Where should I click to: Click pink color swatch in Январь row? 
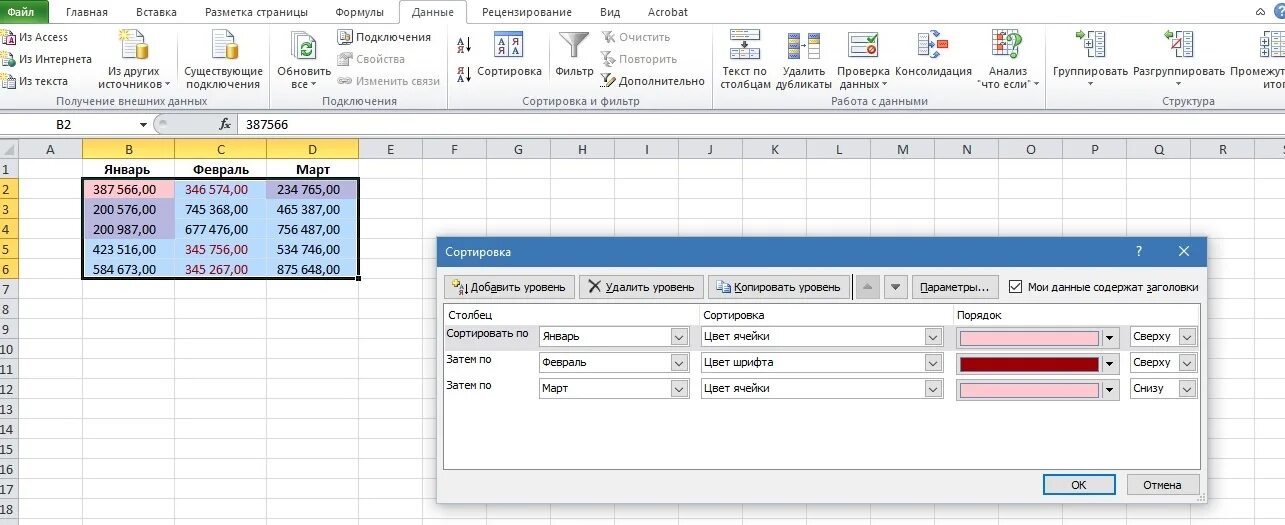(1029, 338)
